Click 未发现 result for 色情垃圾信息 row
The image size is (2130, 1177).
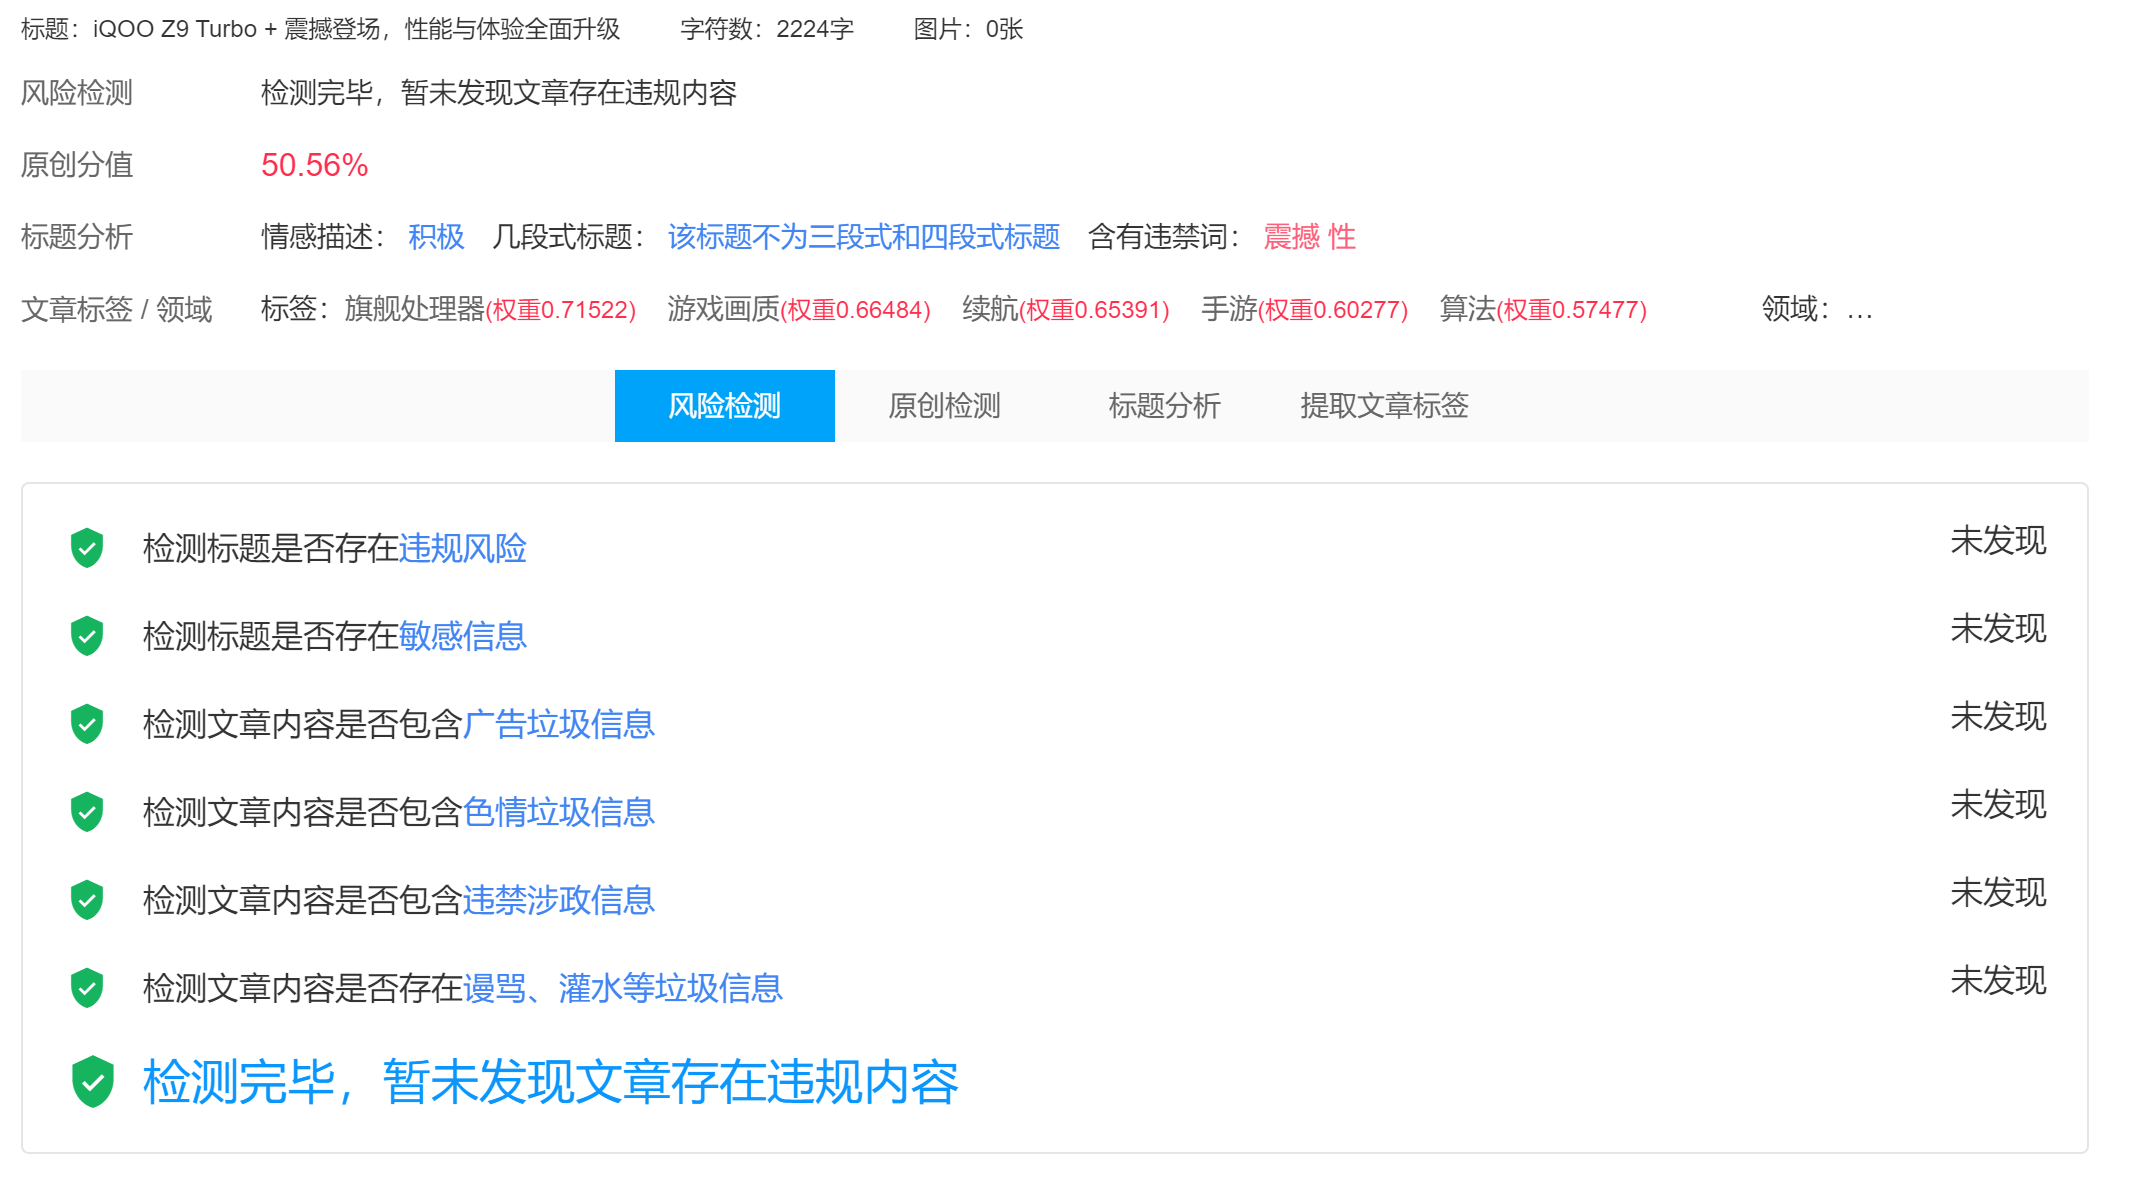1998,805
